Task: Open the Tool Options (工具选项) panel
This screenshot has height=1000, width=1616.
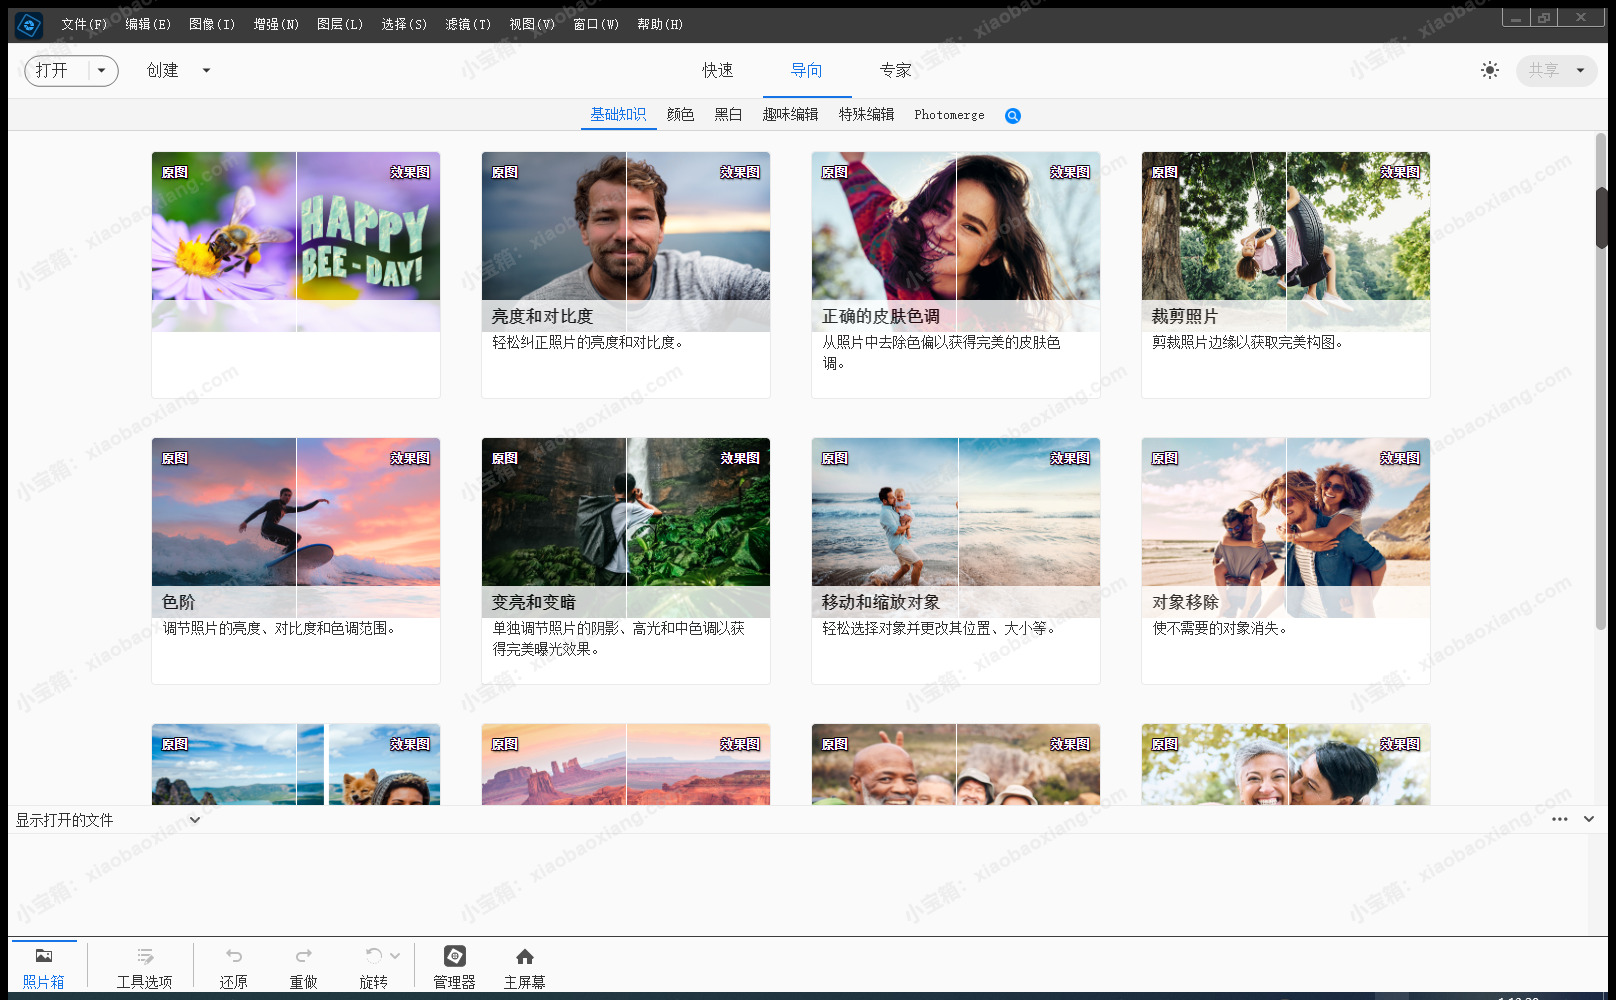Action: click(144, 956)
